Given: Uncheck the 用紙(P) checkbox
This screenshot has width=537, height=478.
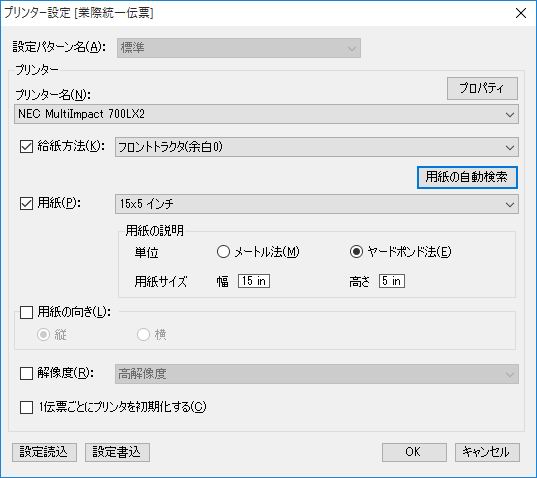Looking at the screenshot, I should coord(26,203).
